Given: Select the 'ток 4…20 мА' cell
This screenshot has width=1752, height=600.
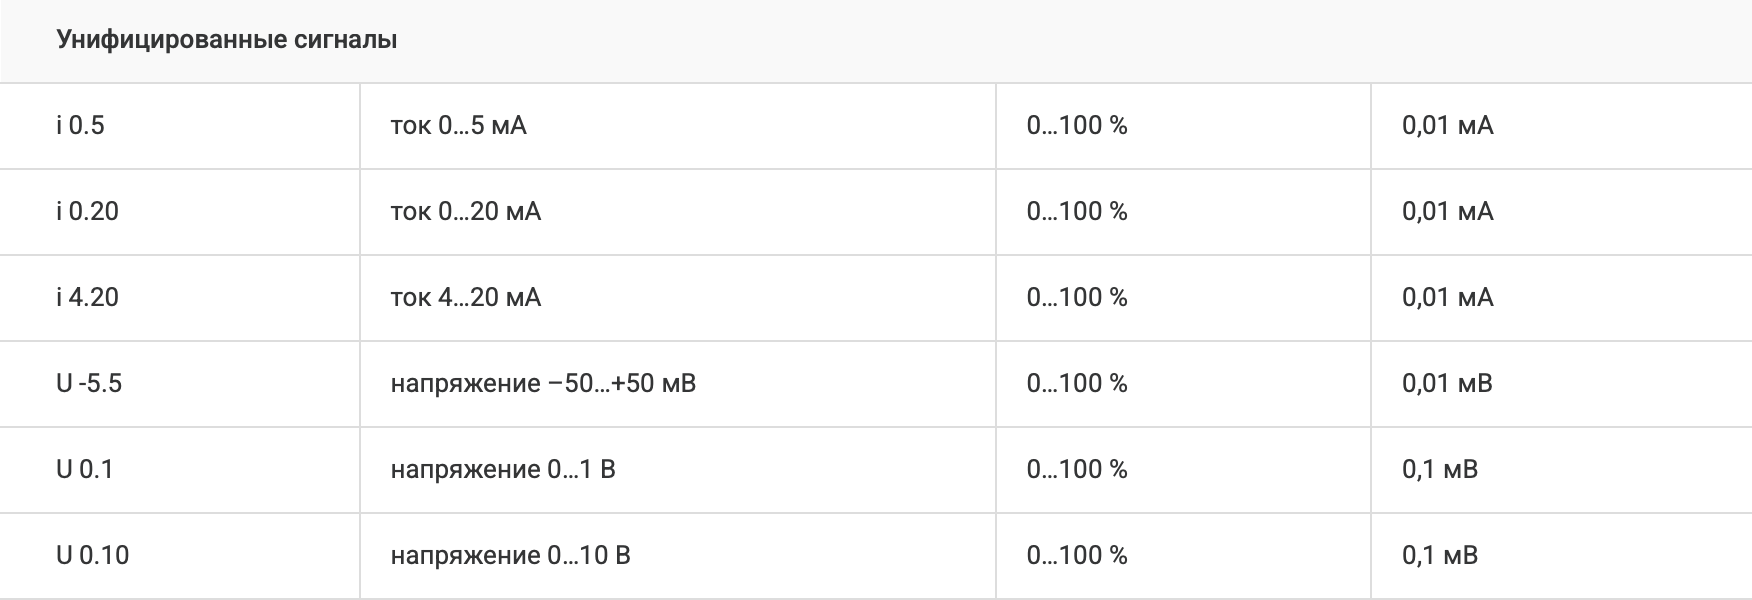Looking at the screenshot, I should tap(465, 298).
